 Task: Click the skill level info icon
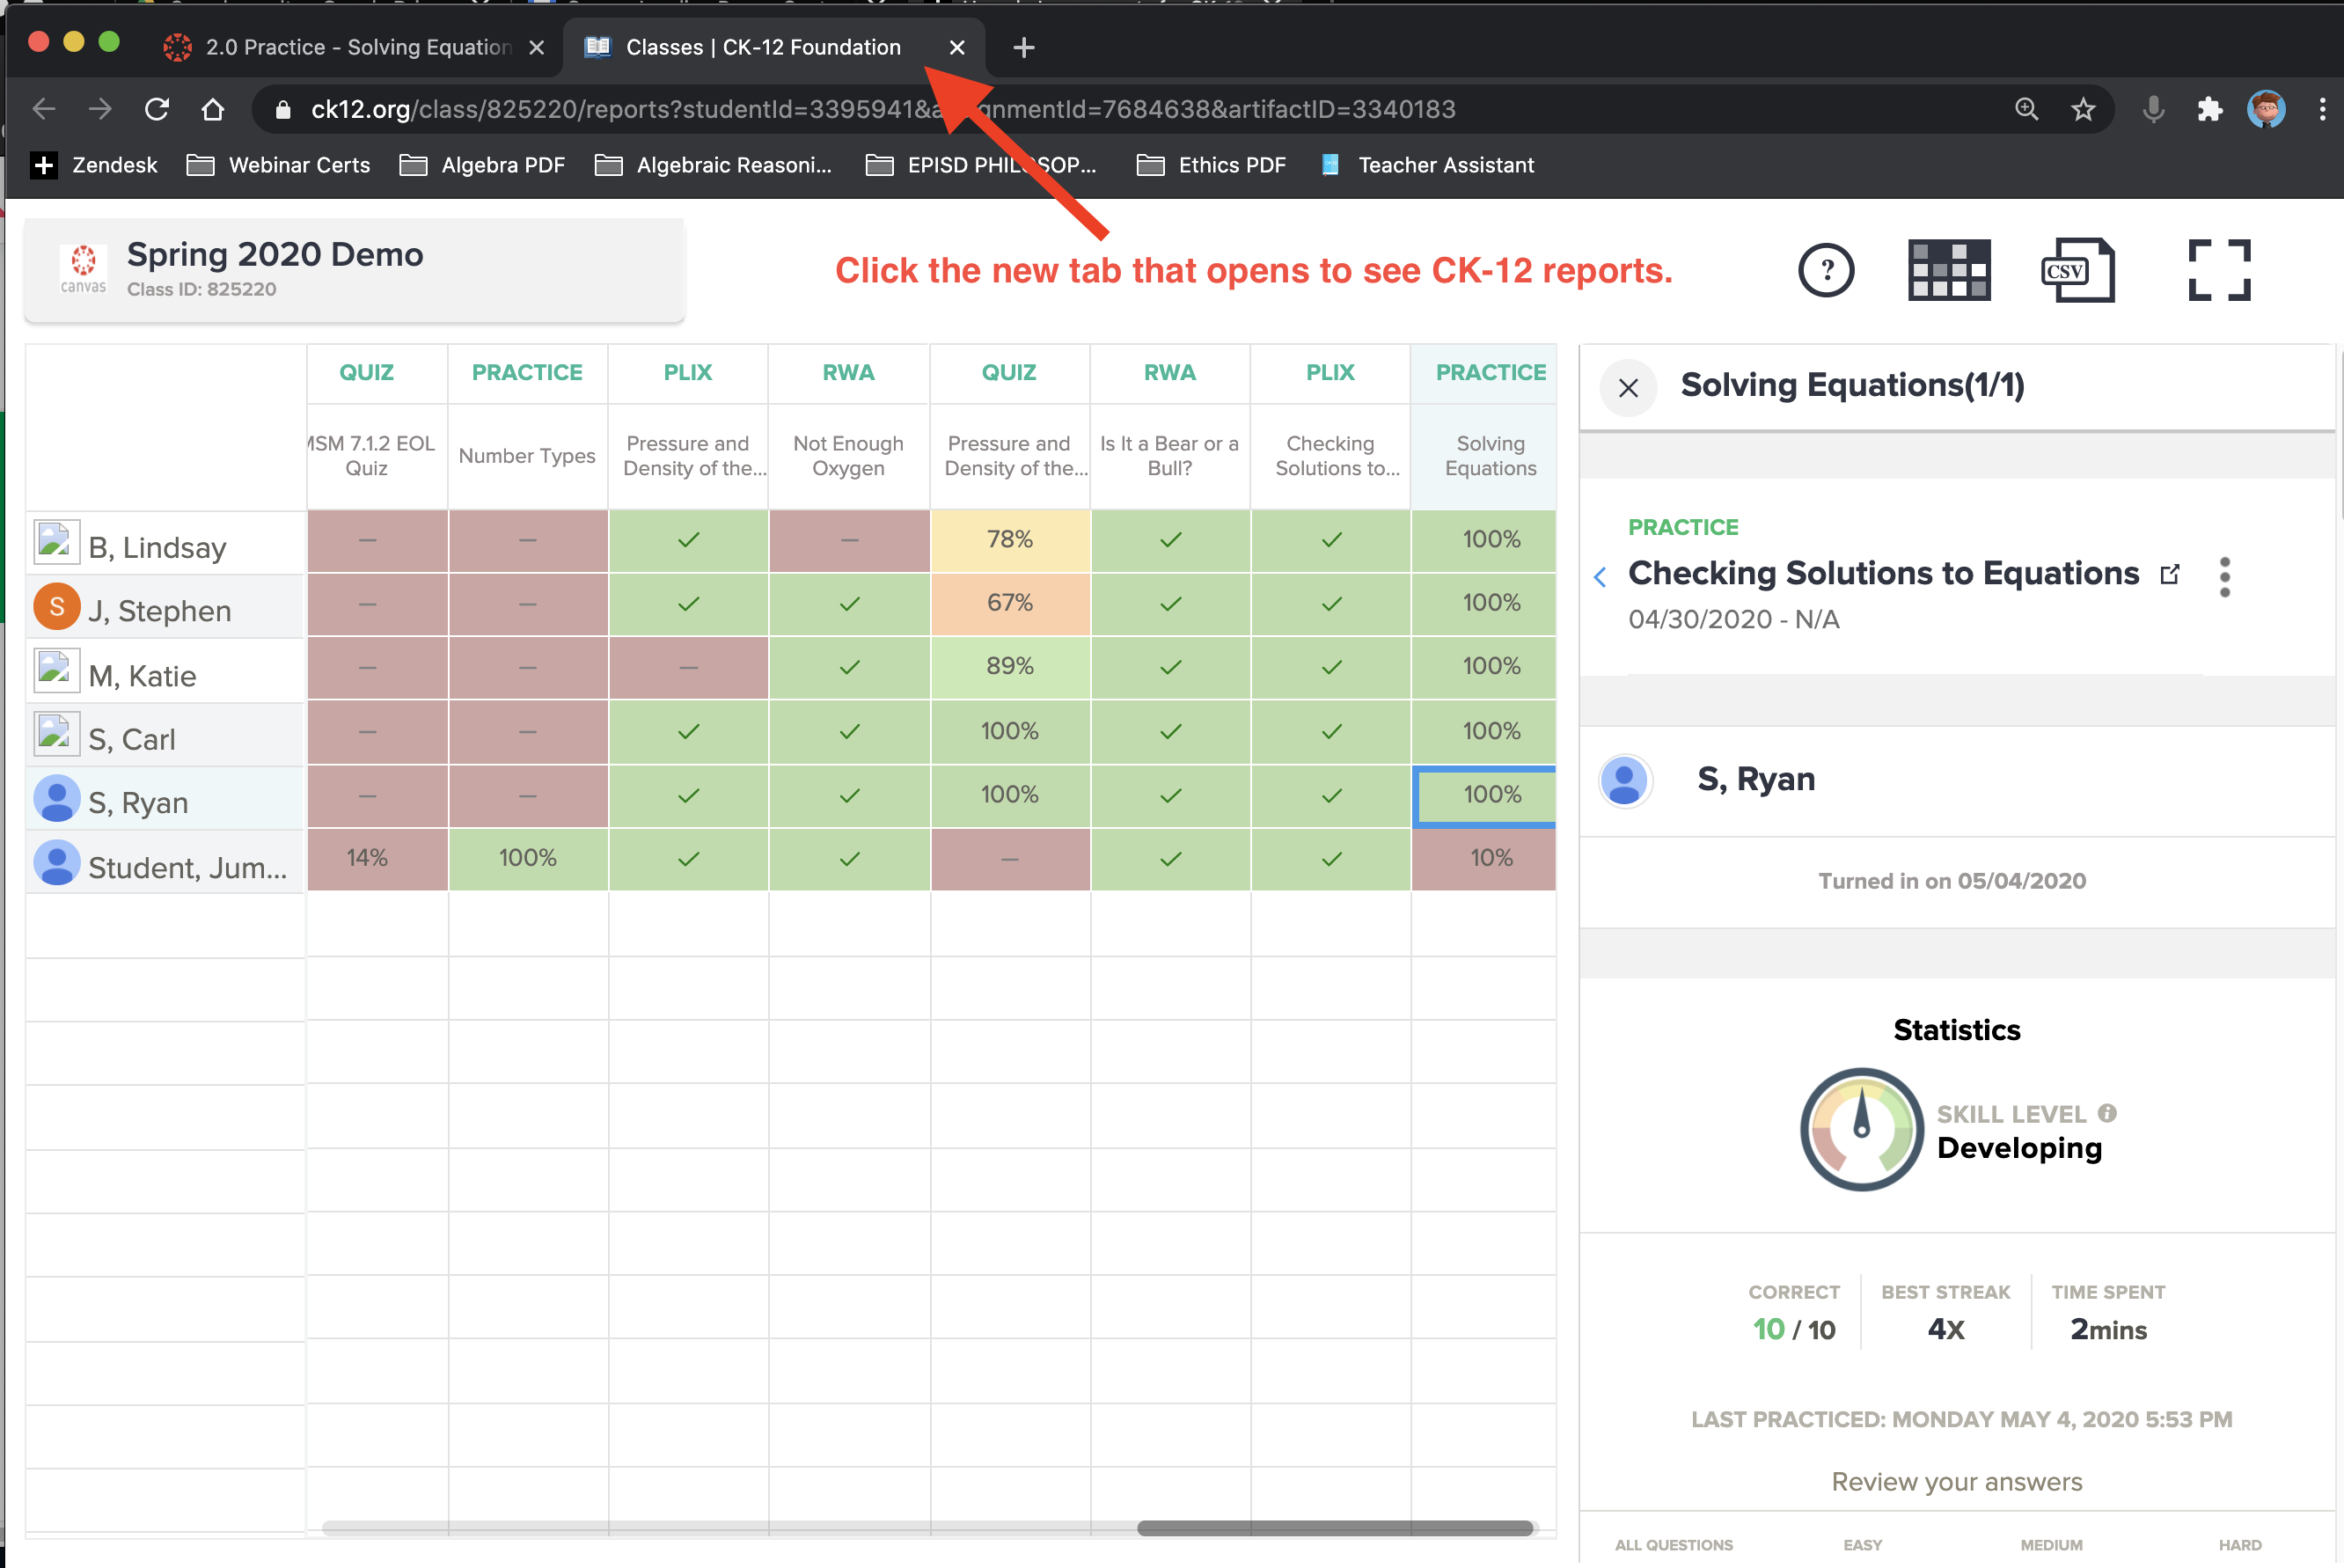point(2107,1113)
